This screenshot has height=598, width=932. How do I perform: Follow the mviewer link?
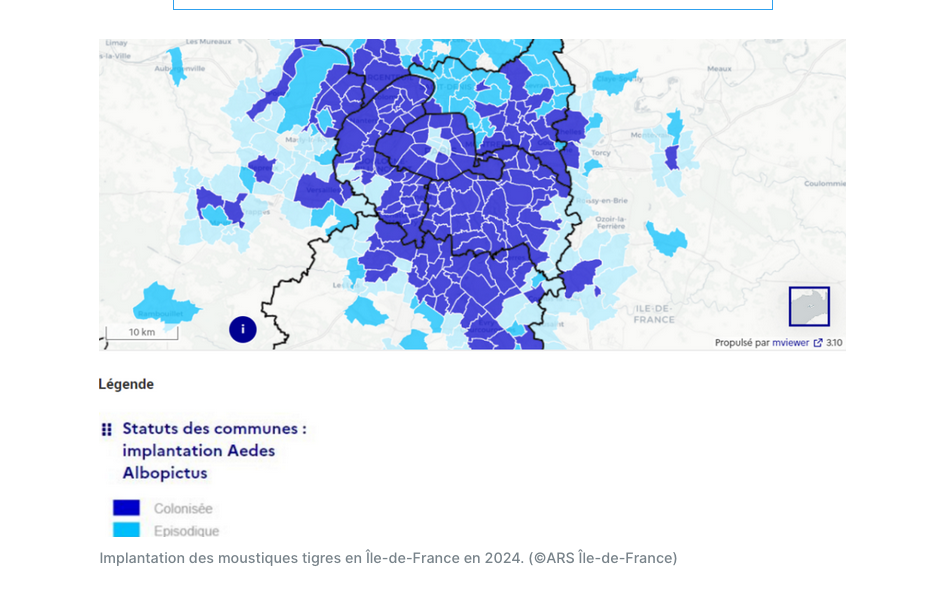(x=790, y=343)
